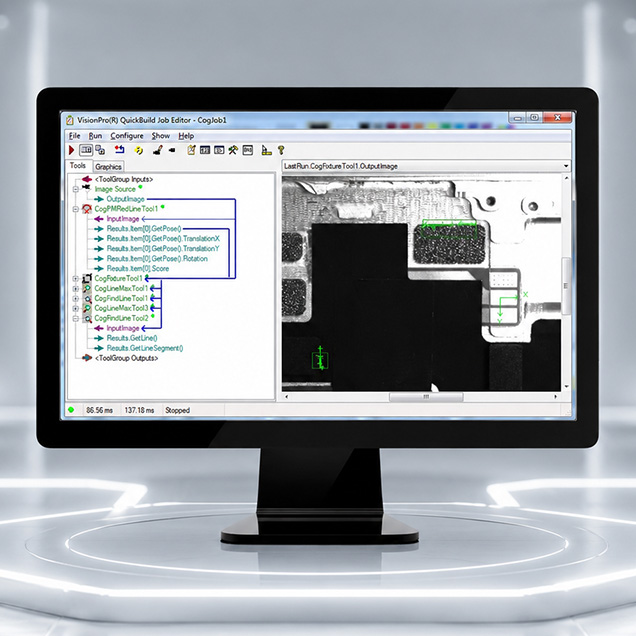Click the horizontal scrollbar thumb
636x636 pixels.
pos(426,397)
